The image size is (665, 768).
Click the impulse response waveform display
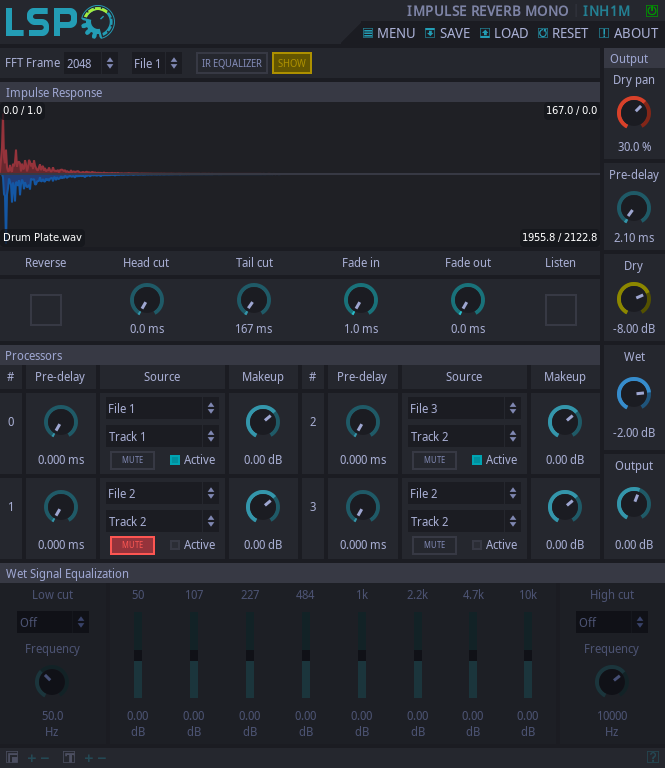point(300,175)
